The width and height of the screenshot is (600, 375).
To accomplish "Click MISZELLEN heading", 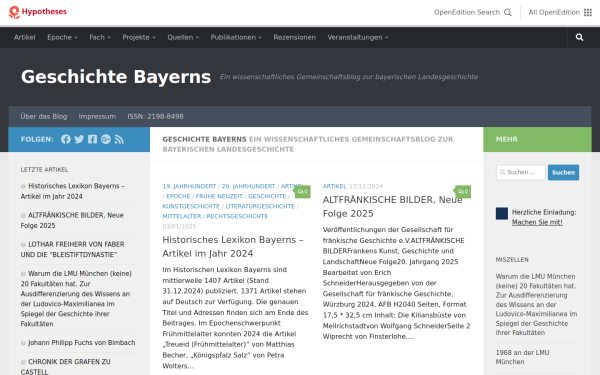I will (512, 259).
